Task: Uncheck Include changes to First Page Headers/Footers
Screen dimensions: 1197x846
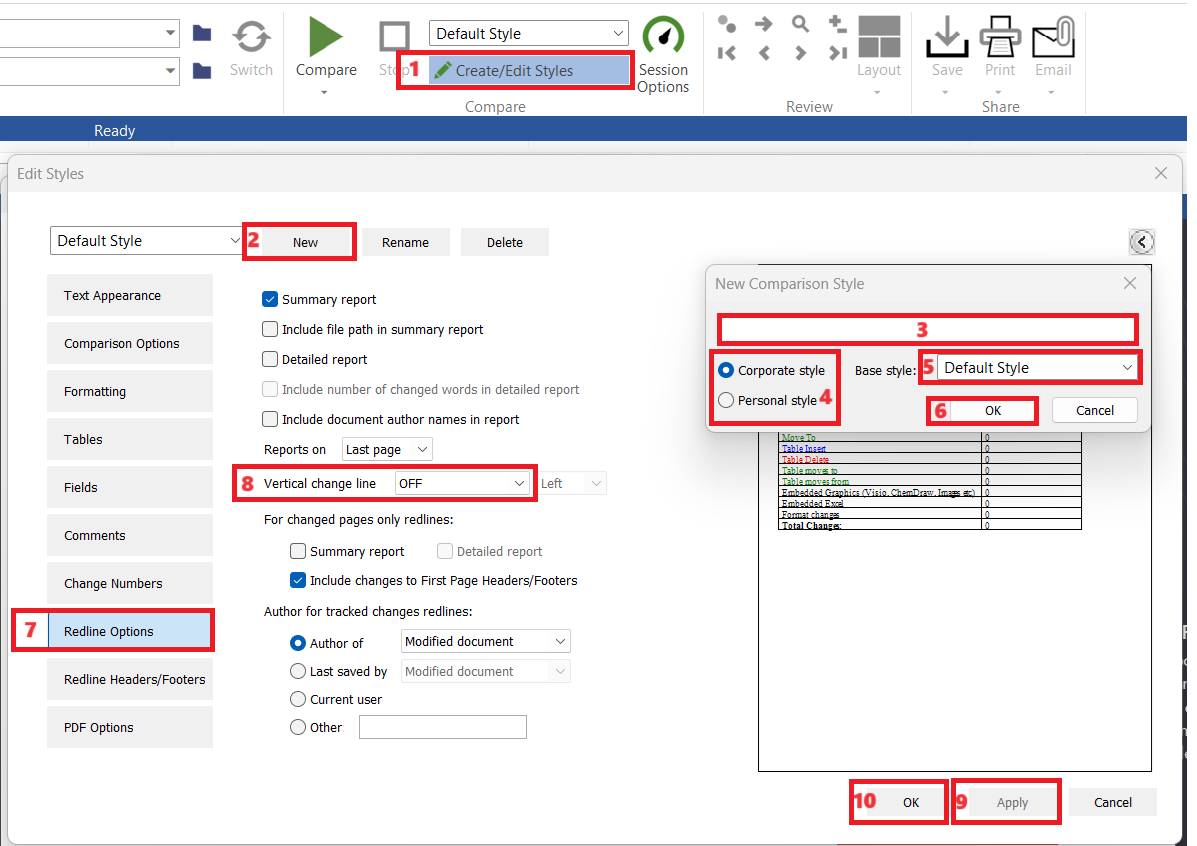Action: pos(298,580)
